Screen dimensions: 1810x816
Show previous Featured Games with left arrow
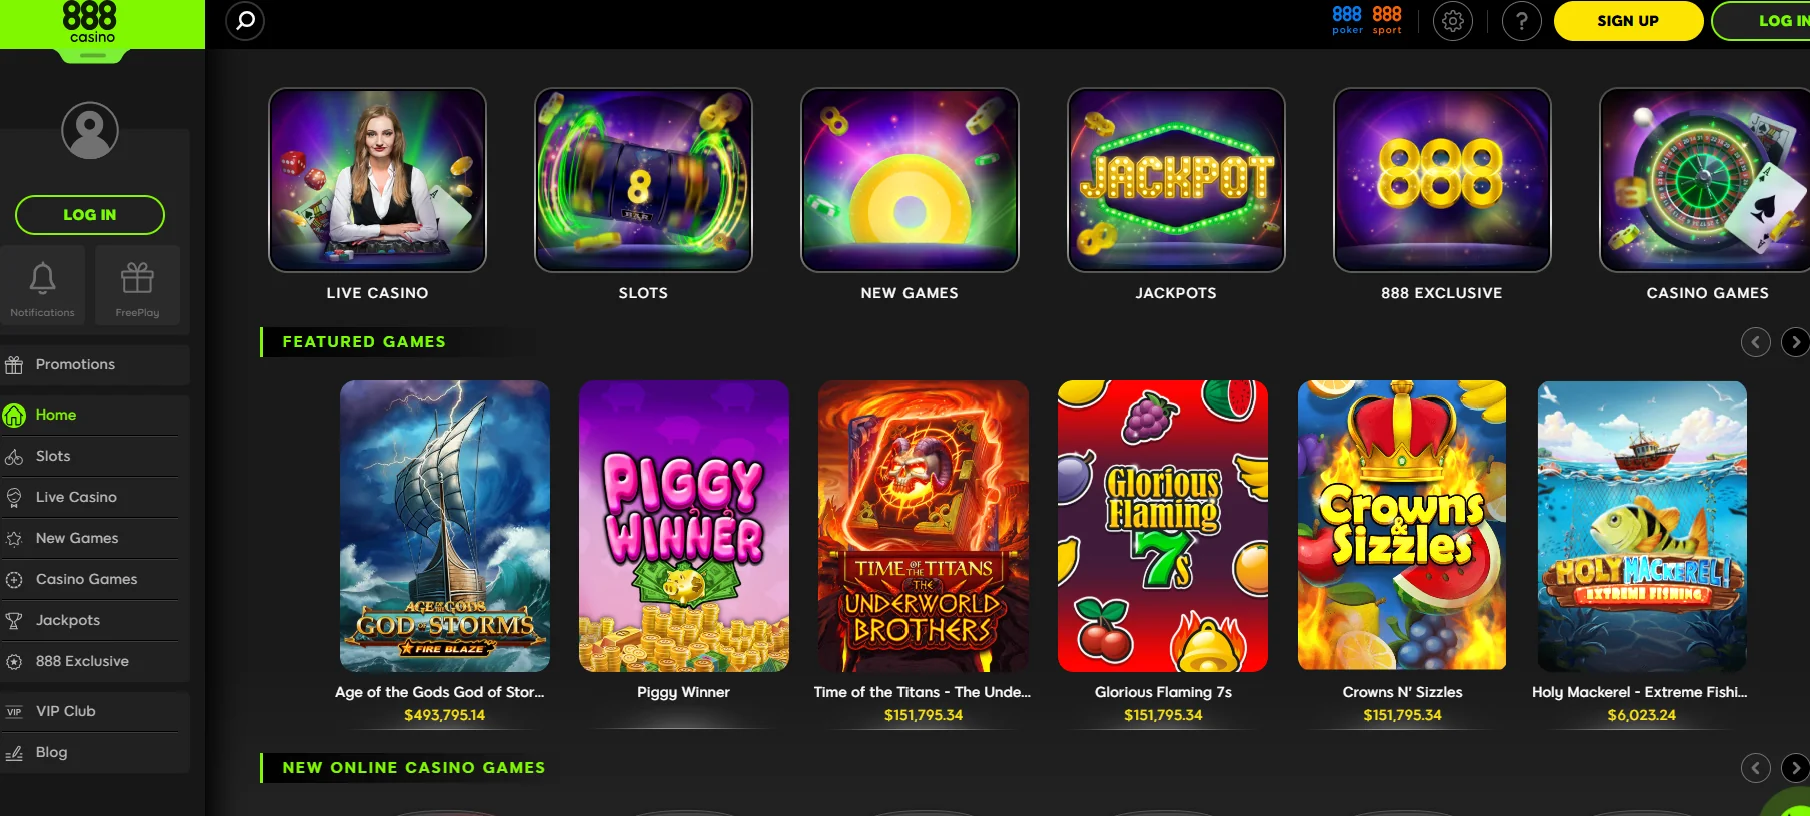(x=1755, y=342)
